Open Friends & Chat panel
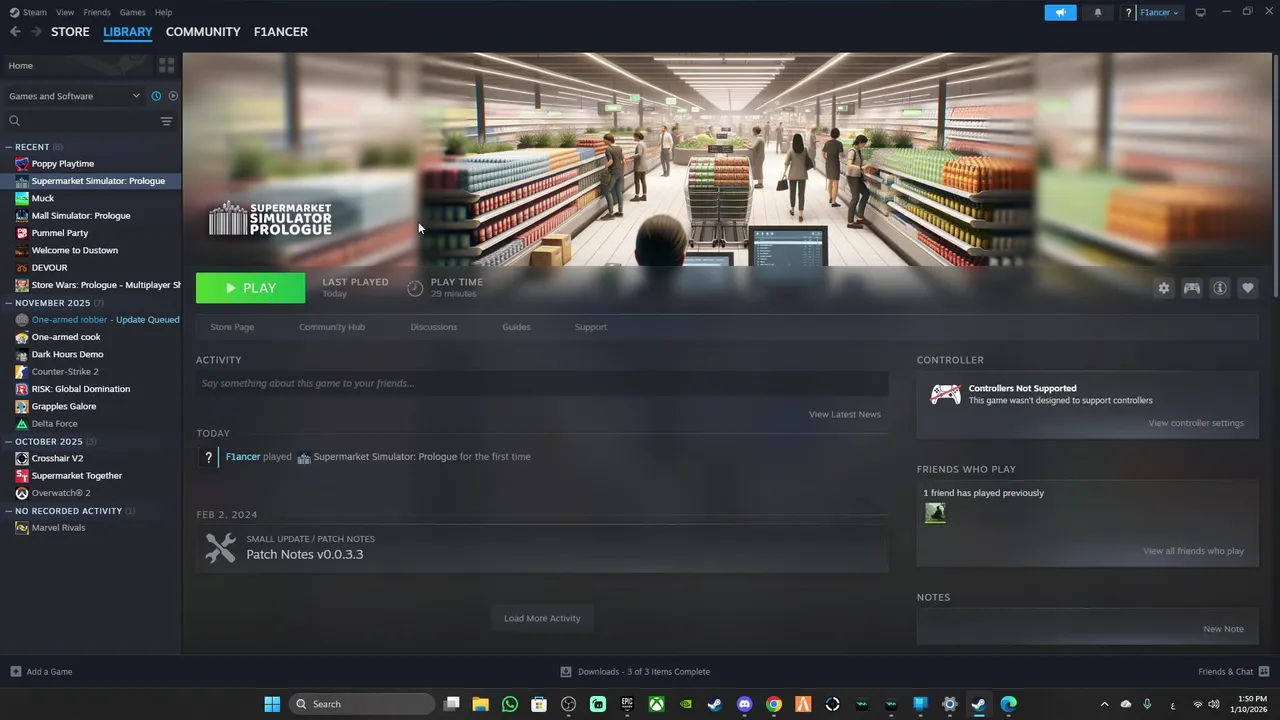1280x720 pixels. [x=1234, y=672]
